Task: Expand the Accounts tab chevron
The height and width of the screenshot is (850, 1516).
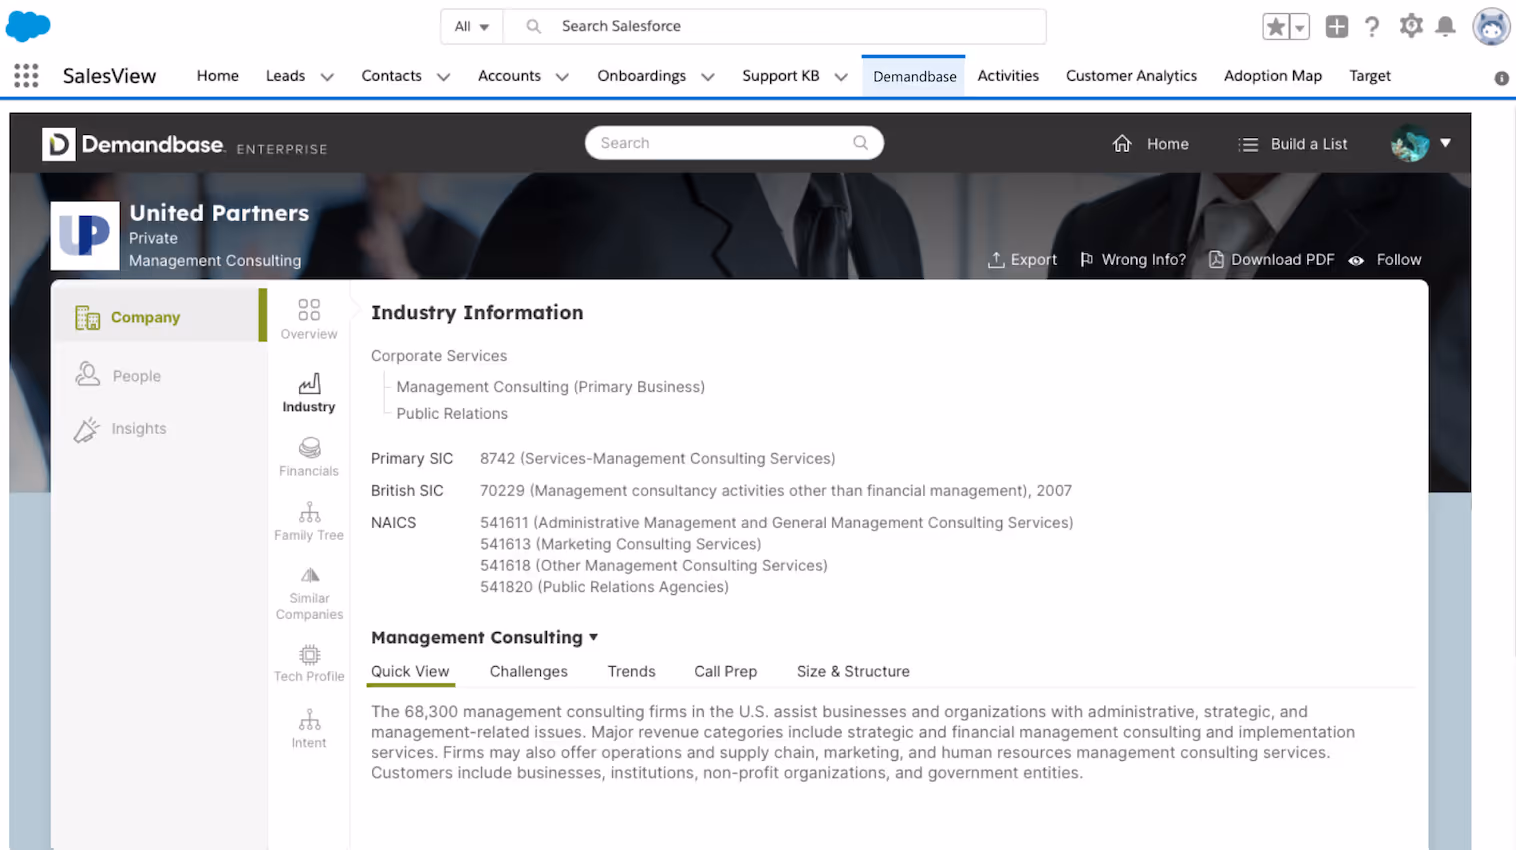Action: [x=562, y=77]
